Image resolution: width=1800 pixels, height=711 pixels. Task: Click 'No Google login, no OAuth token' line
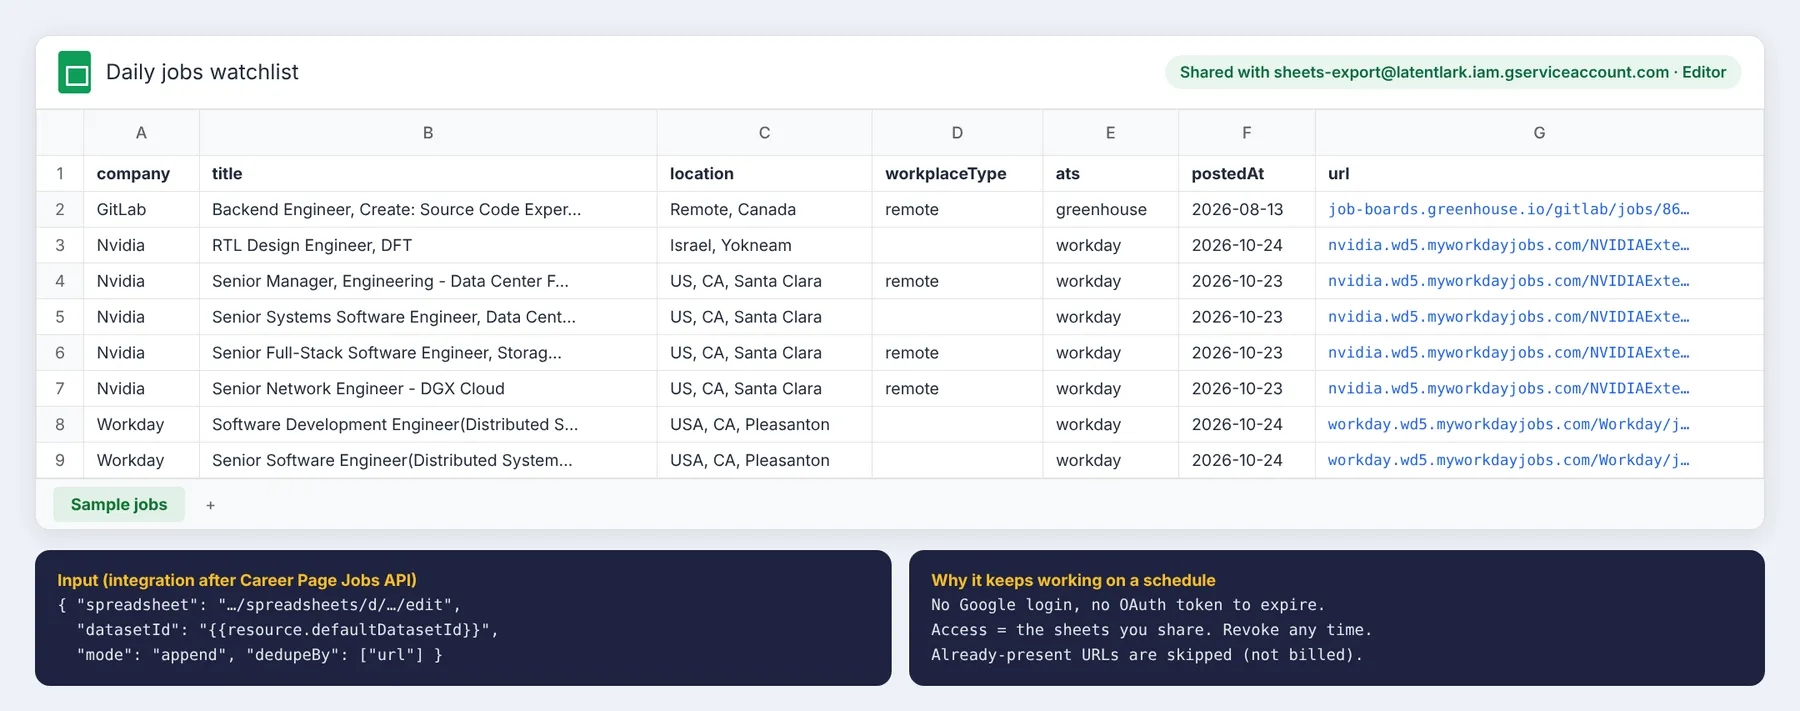point(1128,605)
